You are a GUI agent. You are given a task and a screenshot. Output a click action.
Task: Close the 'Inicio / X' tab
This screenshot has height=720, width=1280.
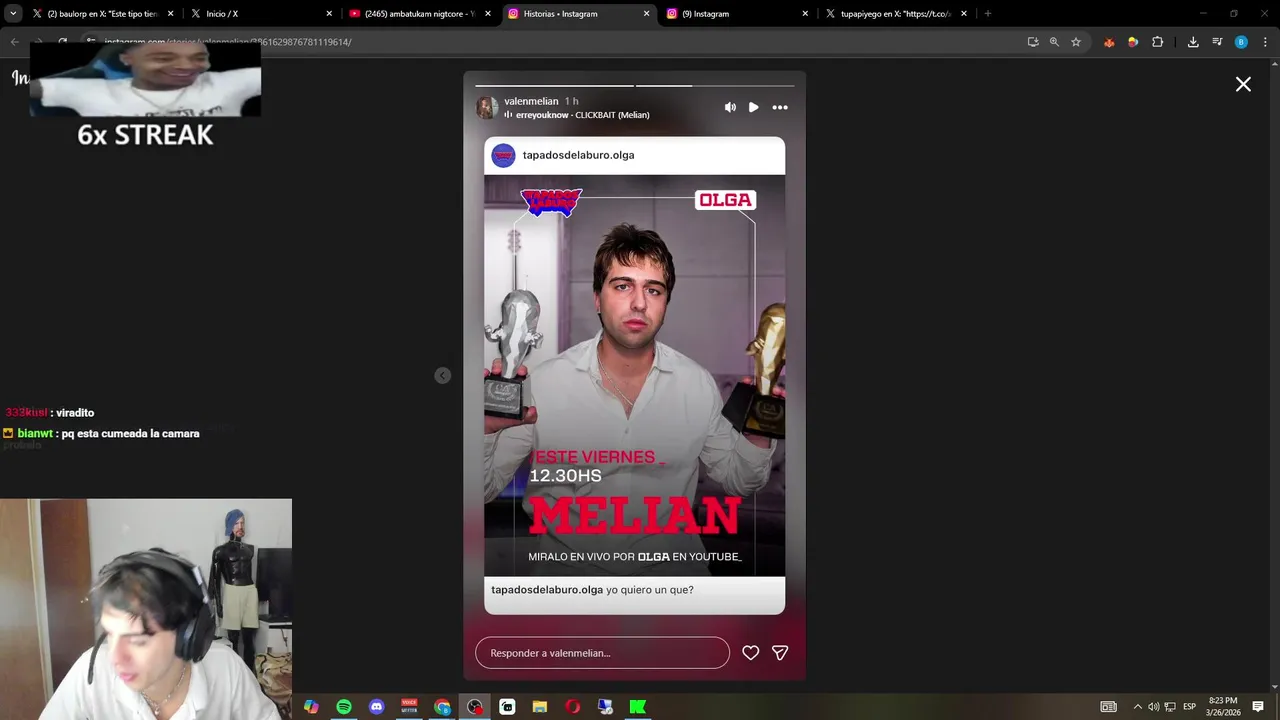point(329,14)
